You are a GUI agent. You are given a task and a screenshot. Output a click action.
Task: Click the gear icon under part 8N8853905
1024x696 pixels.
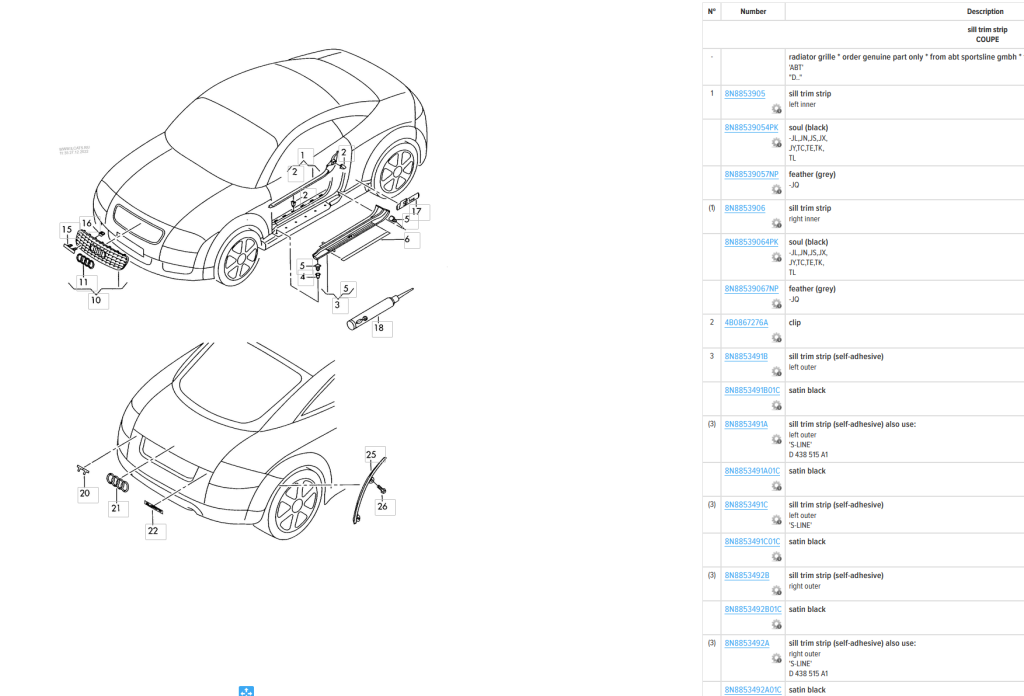coord(776,108)
